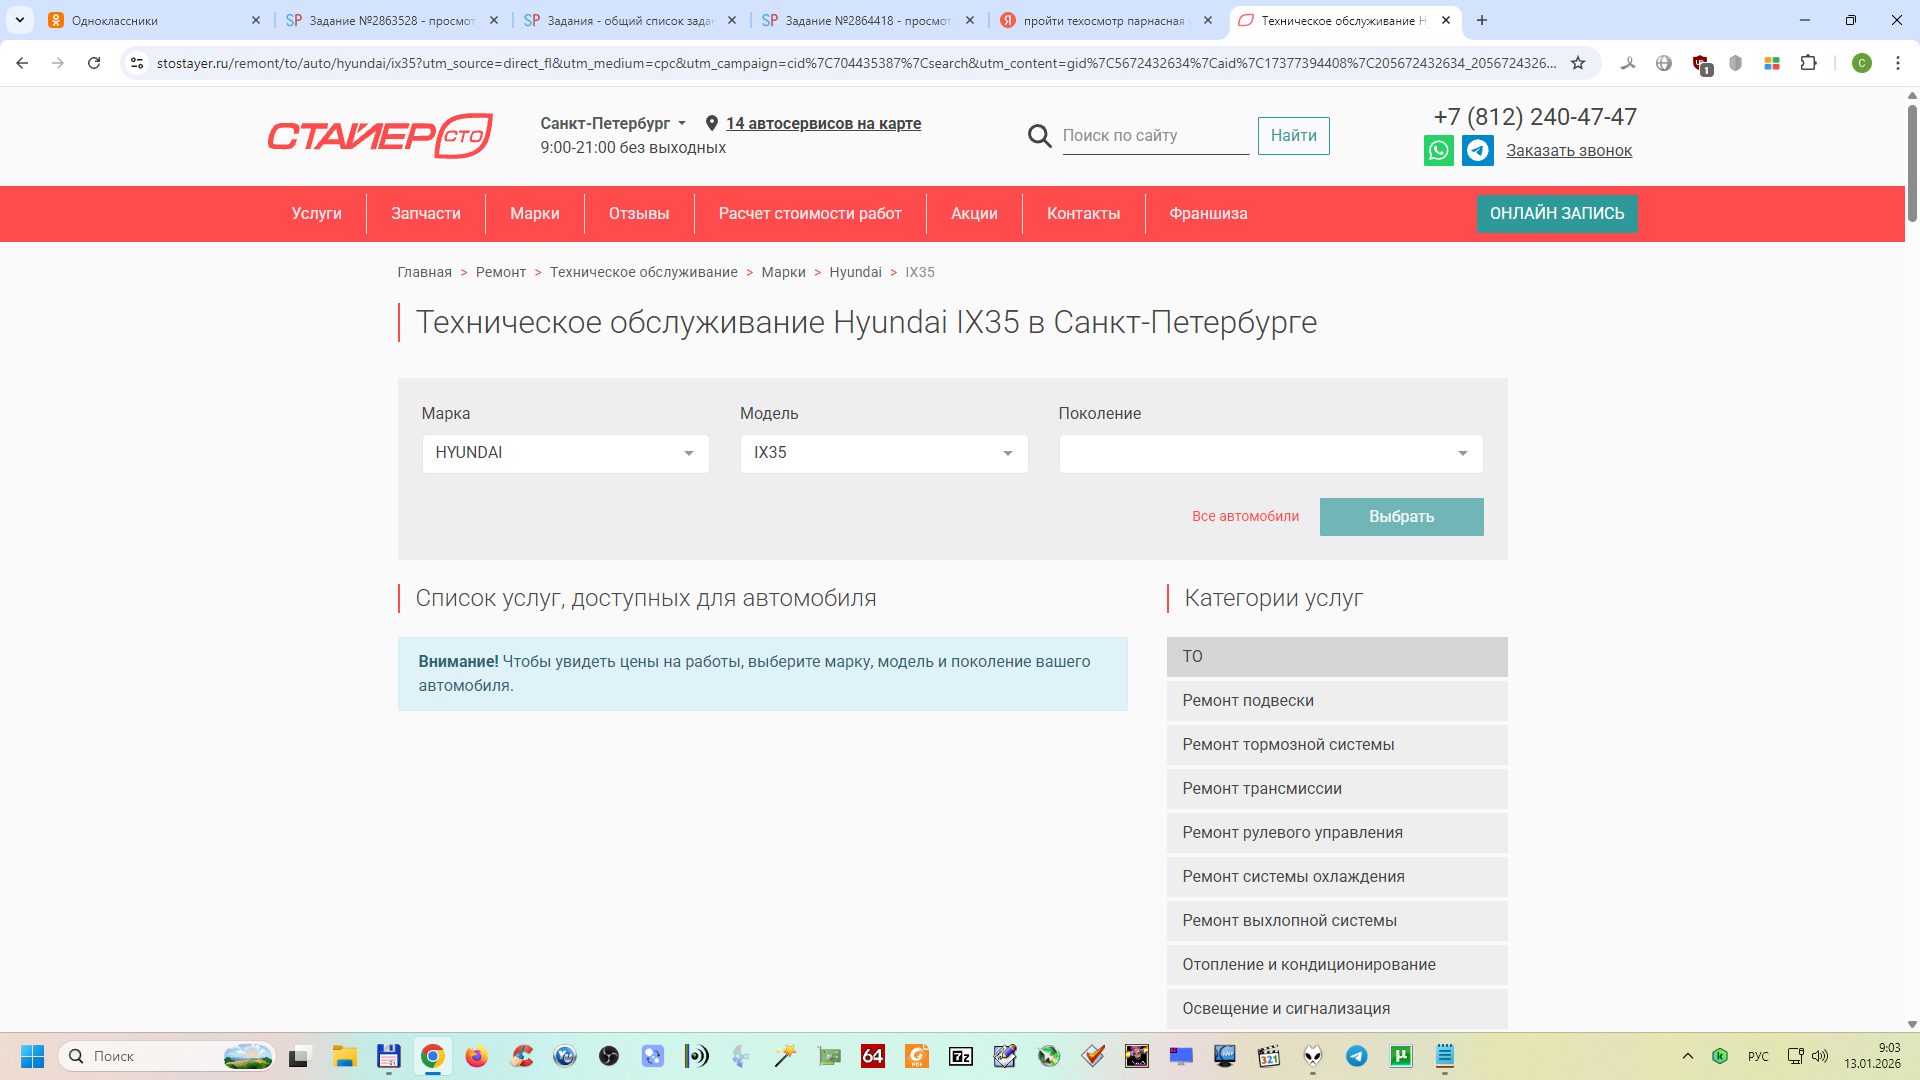This screenshot has height=1080, width=1920.
Task: Open browser extensions puzzle icon
Action: click(1808, 63)
